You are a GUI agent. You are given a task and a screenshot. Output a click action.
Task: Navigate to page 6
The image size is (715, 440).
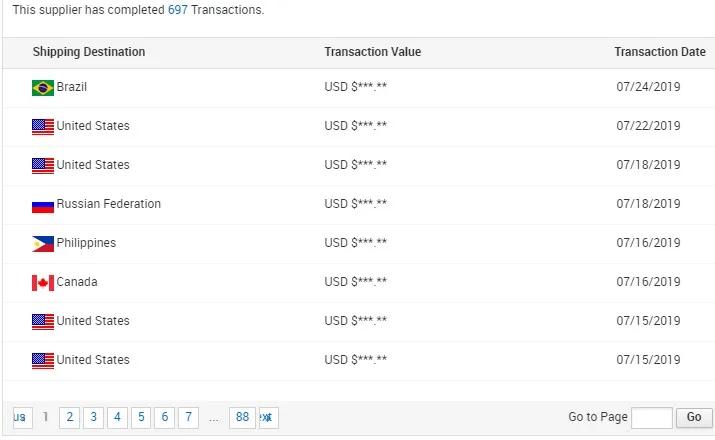[x=165, y=417]
